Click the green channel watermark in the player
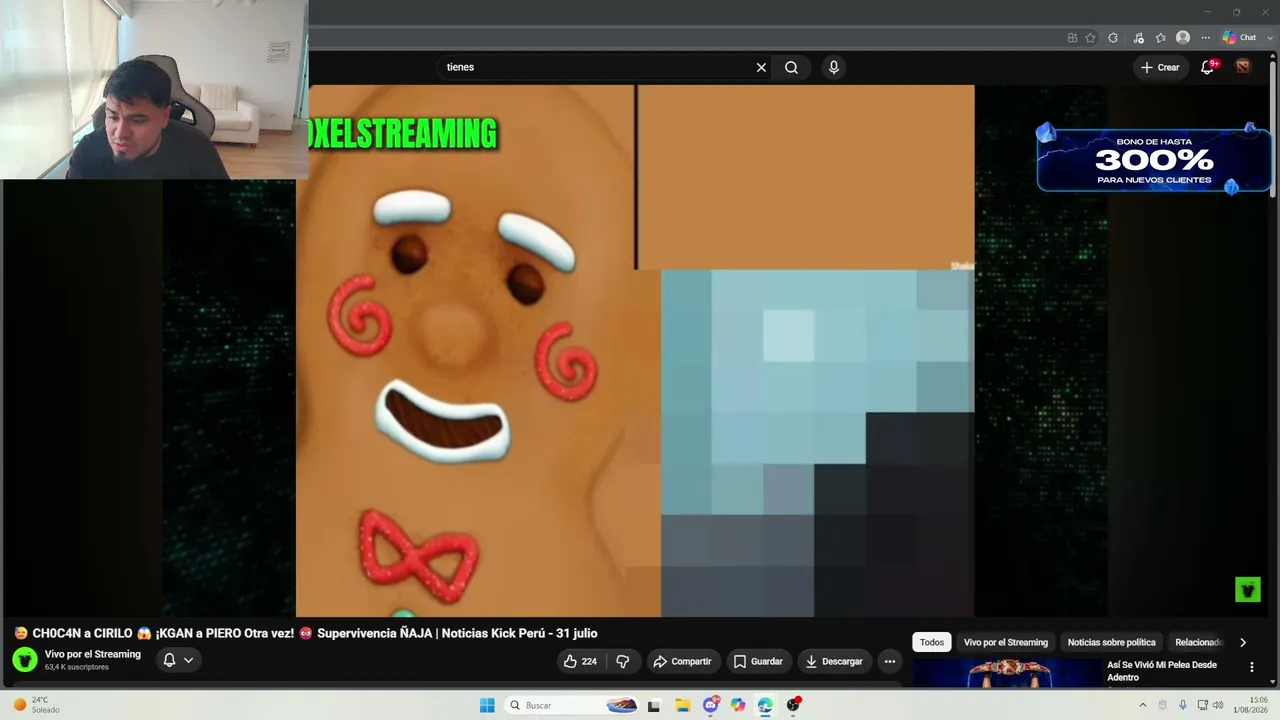This screenshot has width=1280, height=720. tap(1247, 590)
